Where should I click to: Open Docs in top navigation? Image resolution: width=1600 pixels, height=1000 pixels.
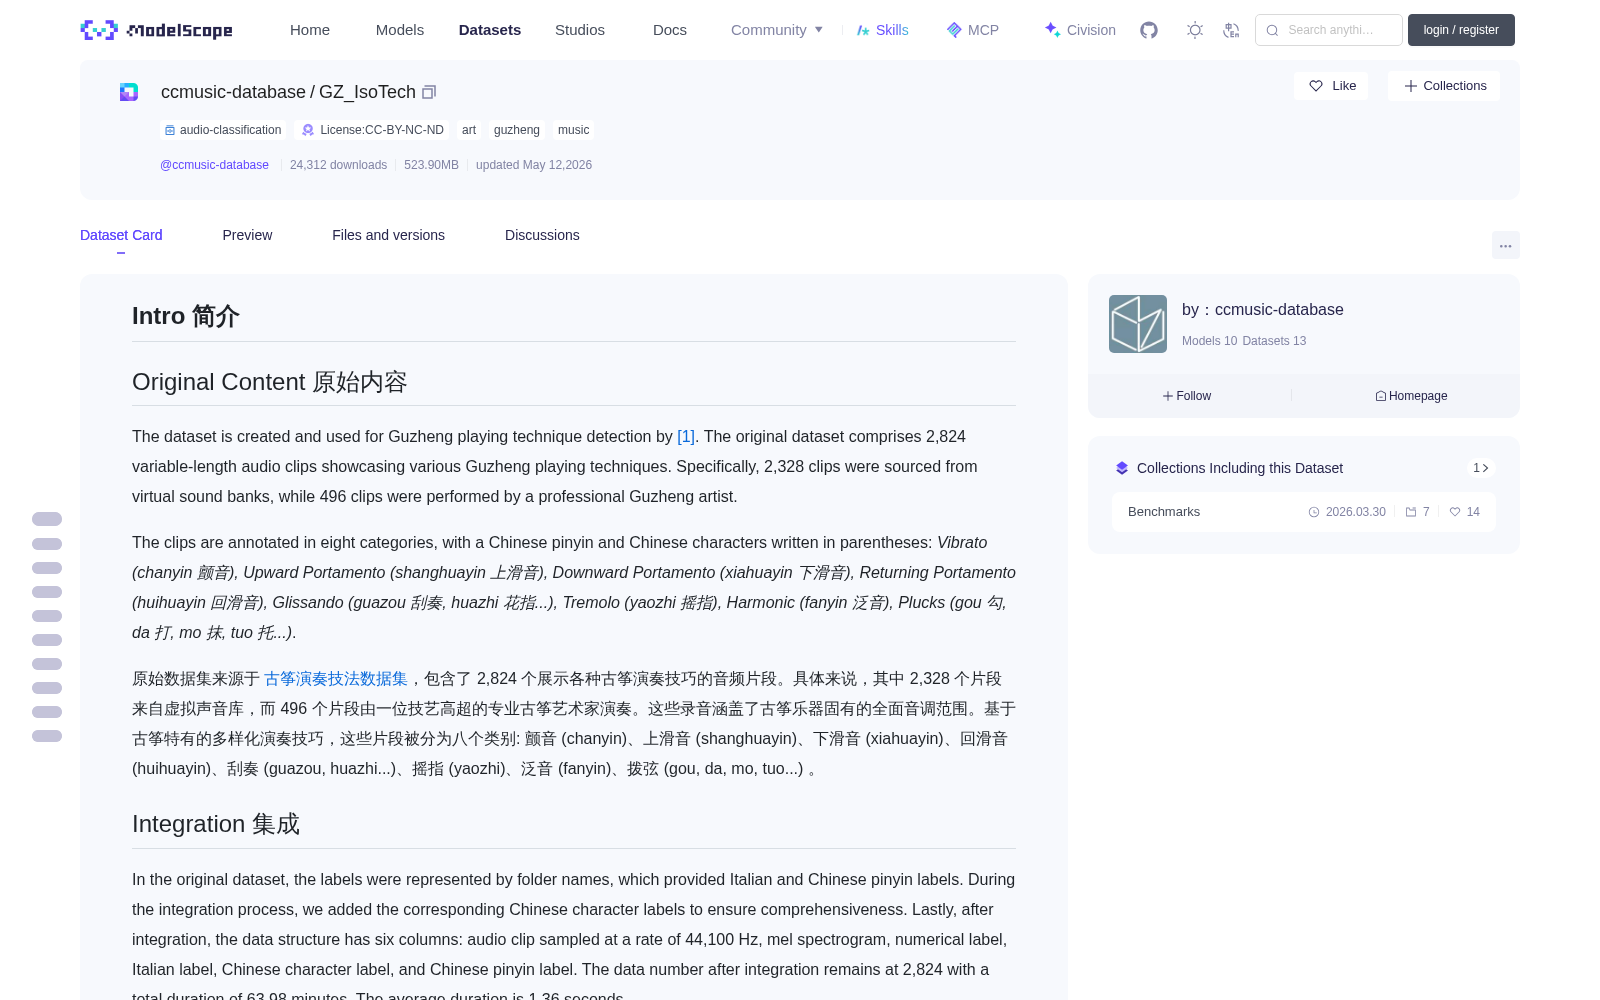click(670, 30)
